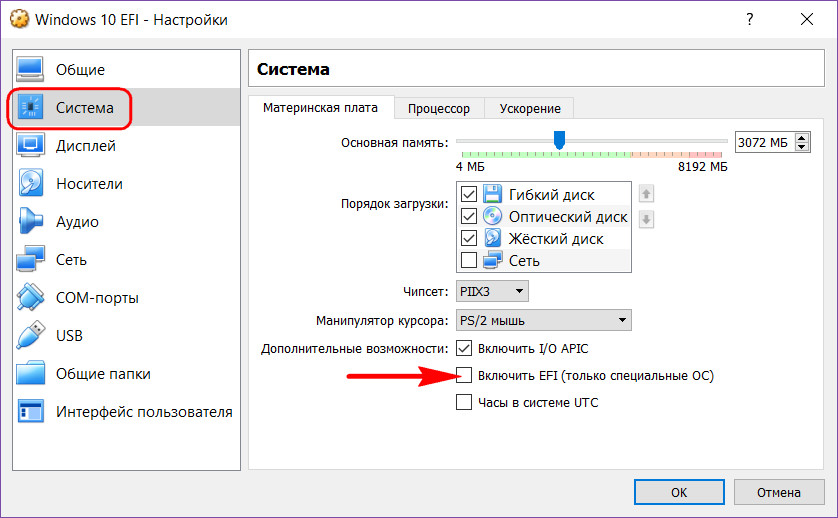Image resolution: width=838 pixels, height=518 pixels.
Task: Open the Общие папки folder icon
Action: [30, 373]
